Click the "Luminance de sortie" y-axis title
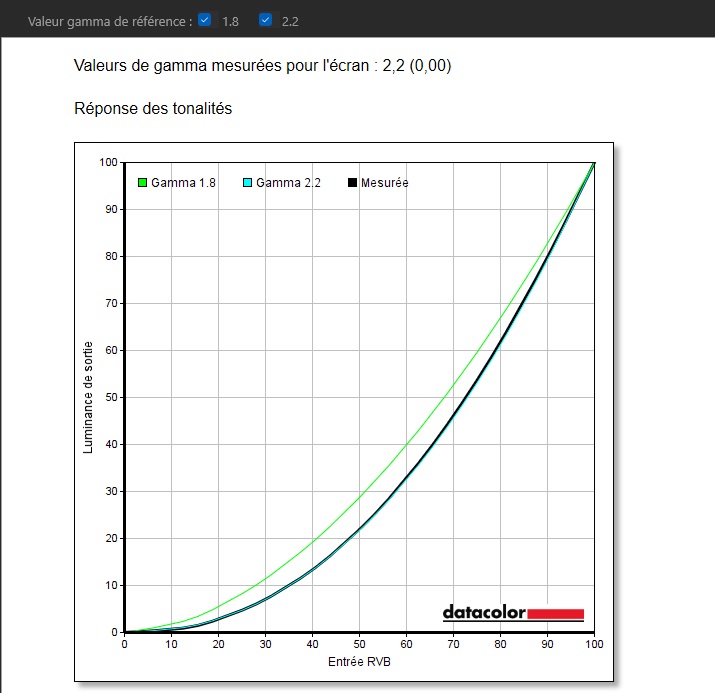The image size is (715, 693). (88, 397)
